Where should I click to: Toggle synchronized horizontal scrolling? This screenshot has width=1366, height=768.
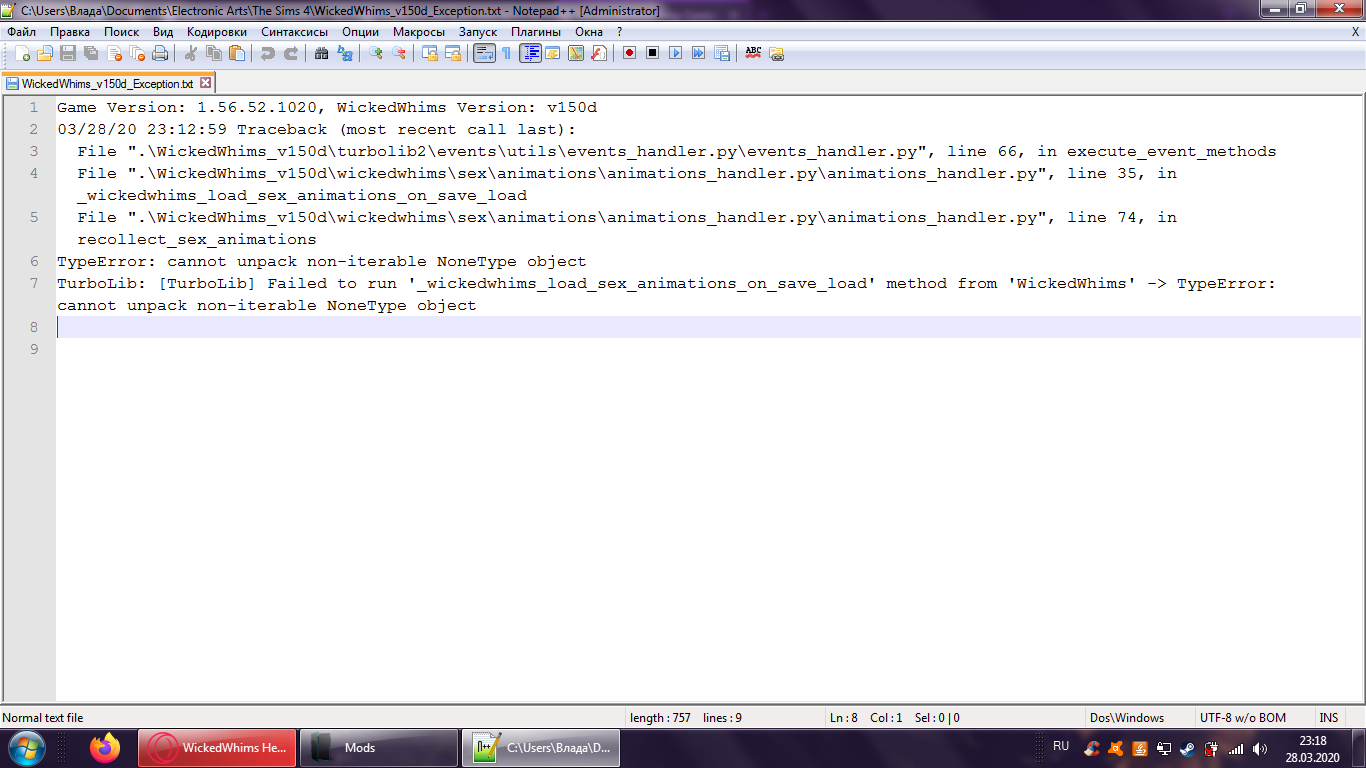(x=452, y=53)
